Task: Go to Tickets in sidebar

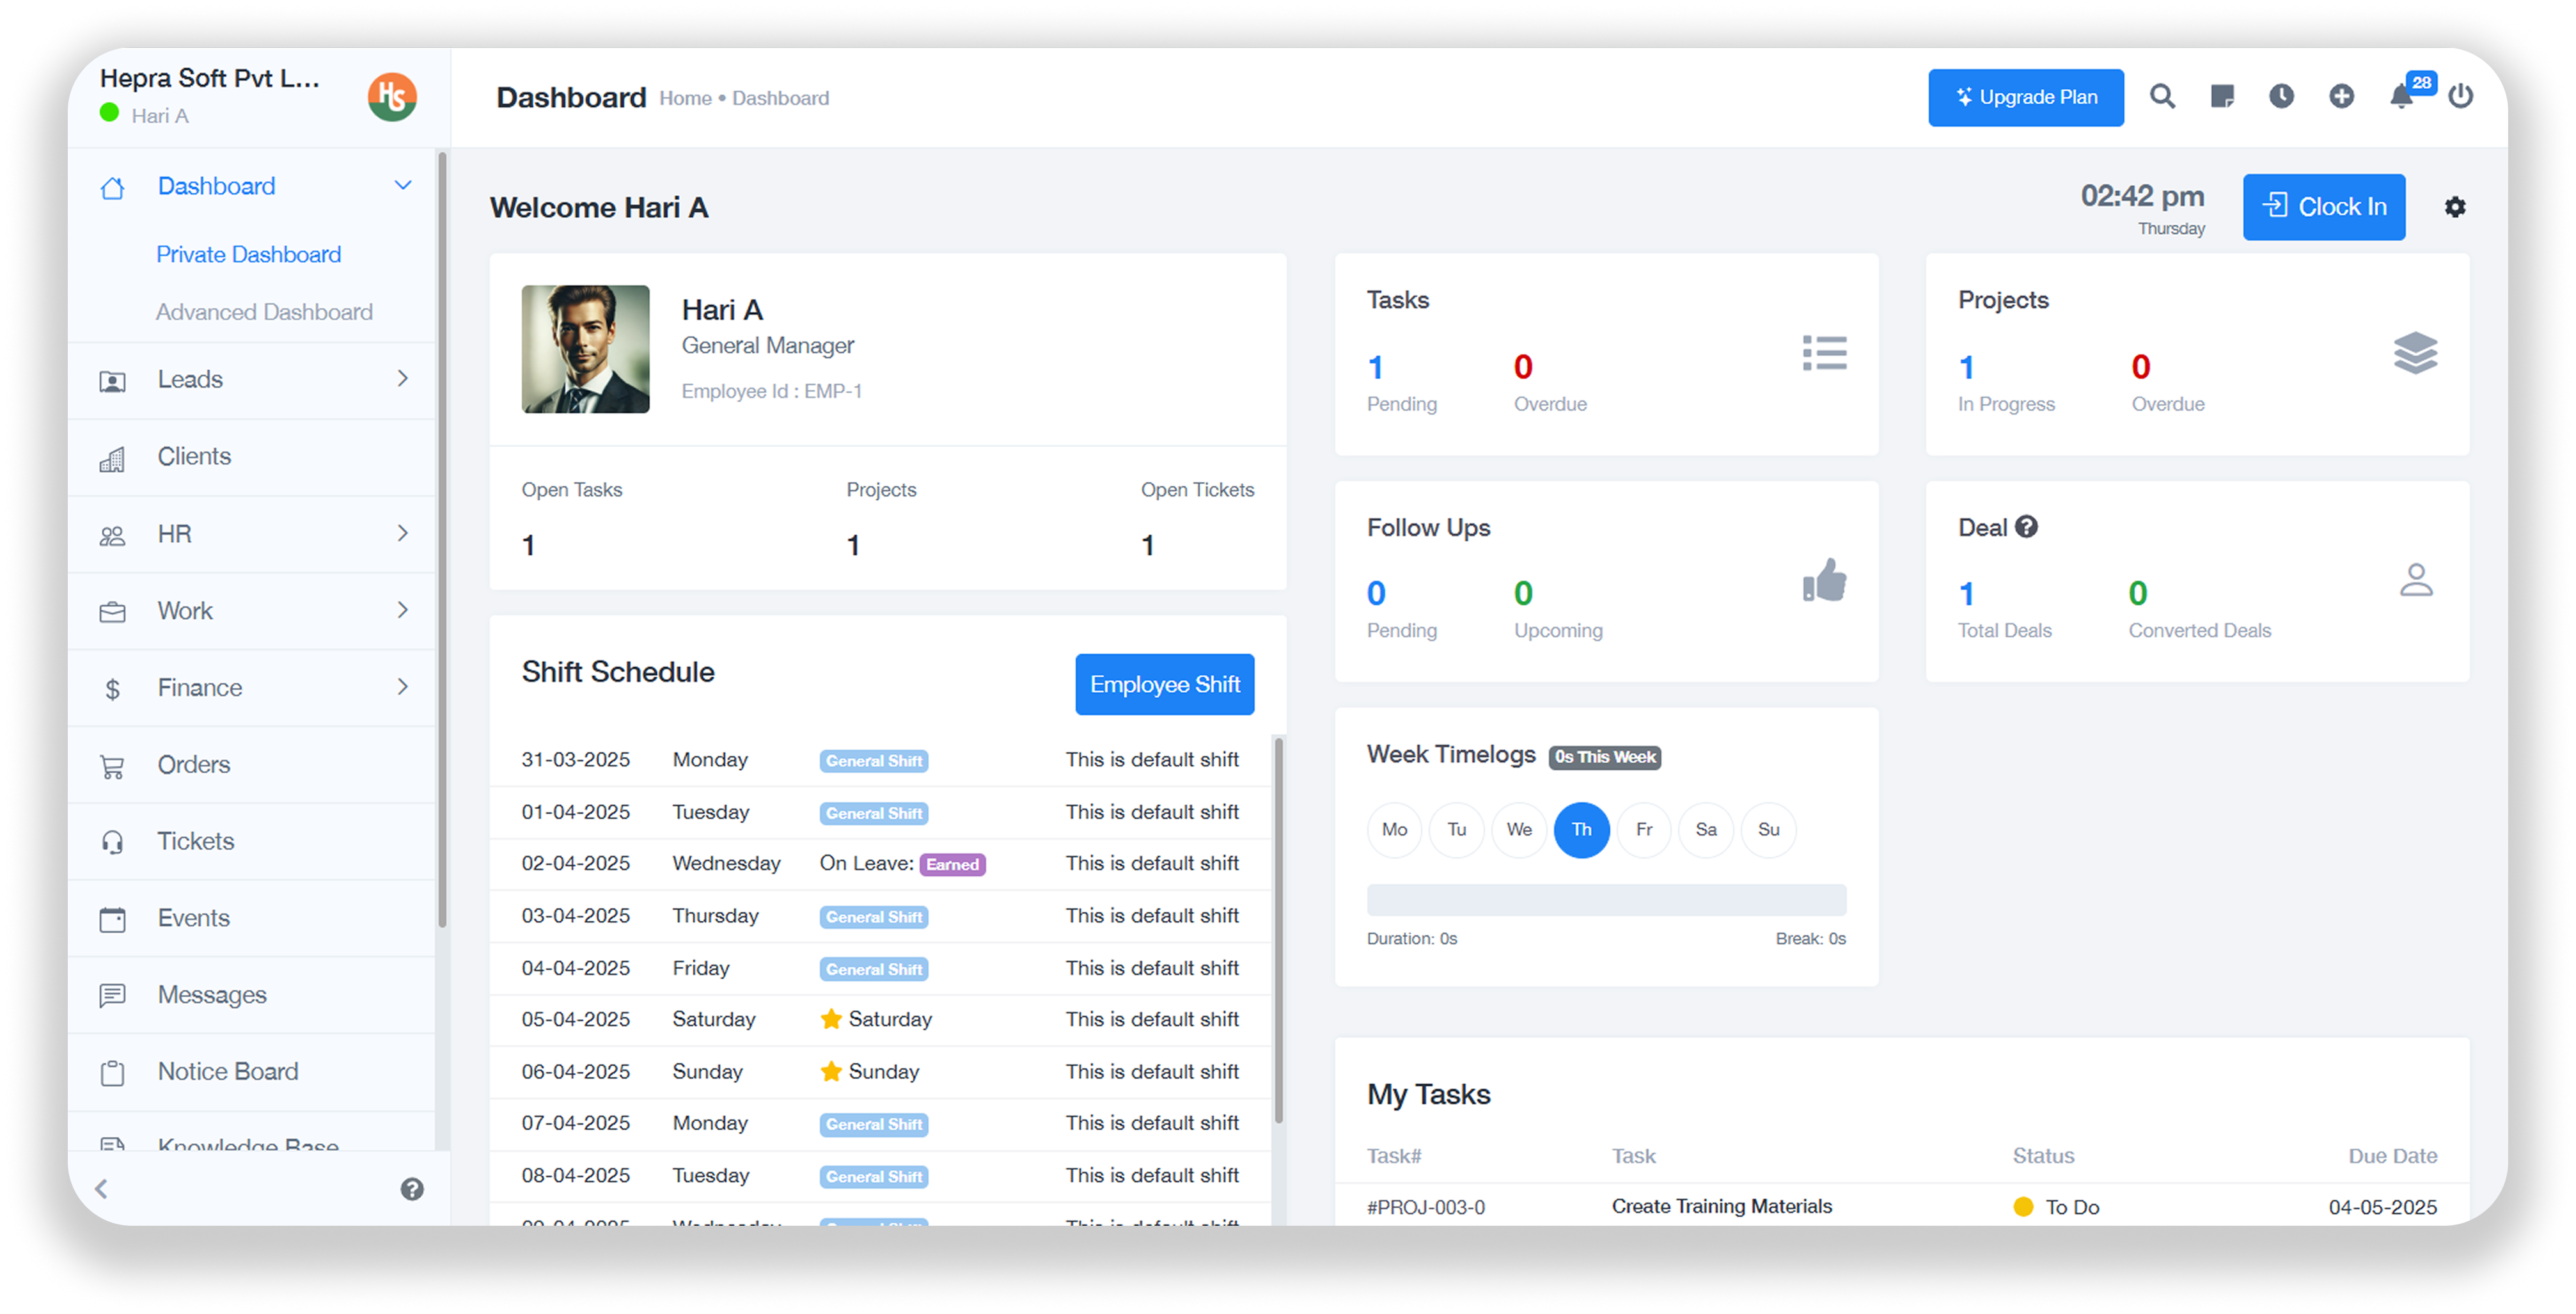Action: [x=196, y=841]
